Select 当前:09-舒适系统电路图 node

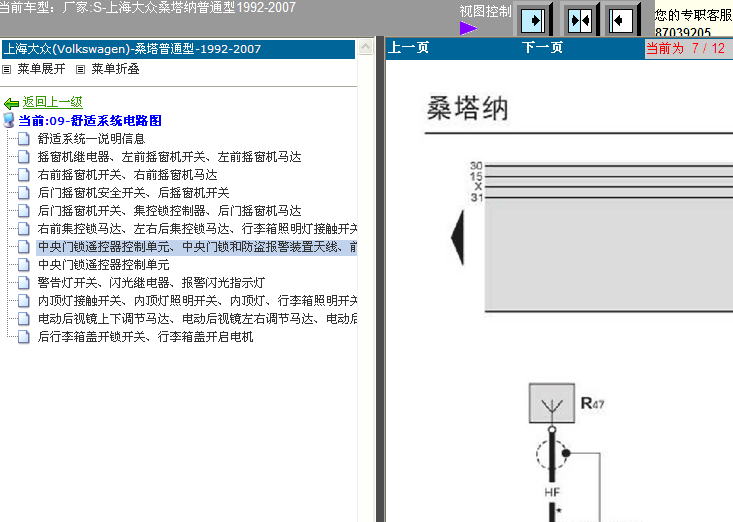point(90,121)
